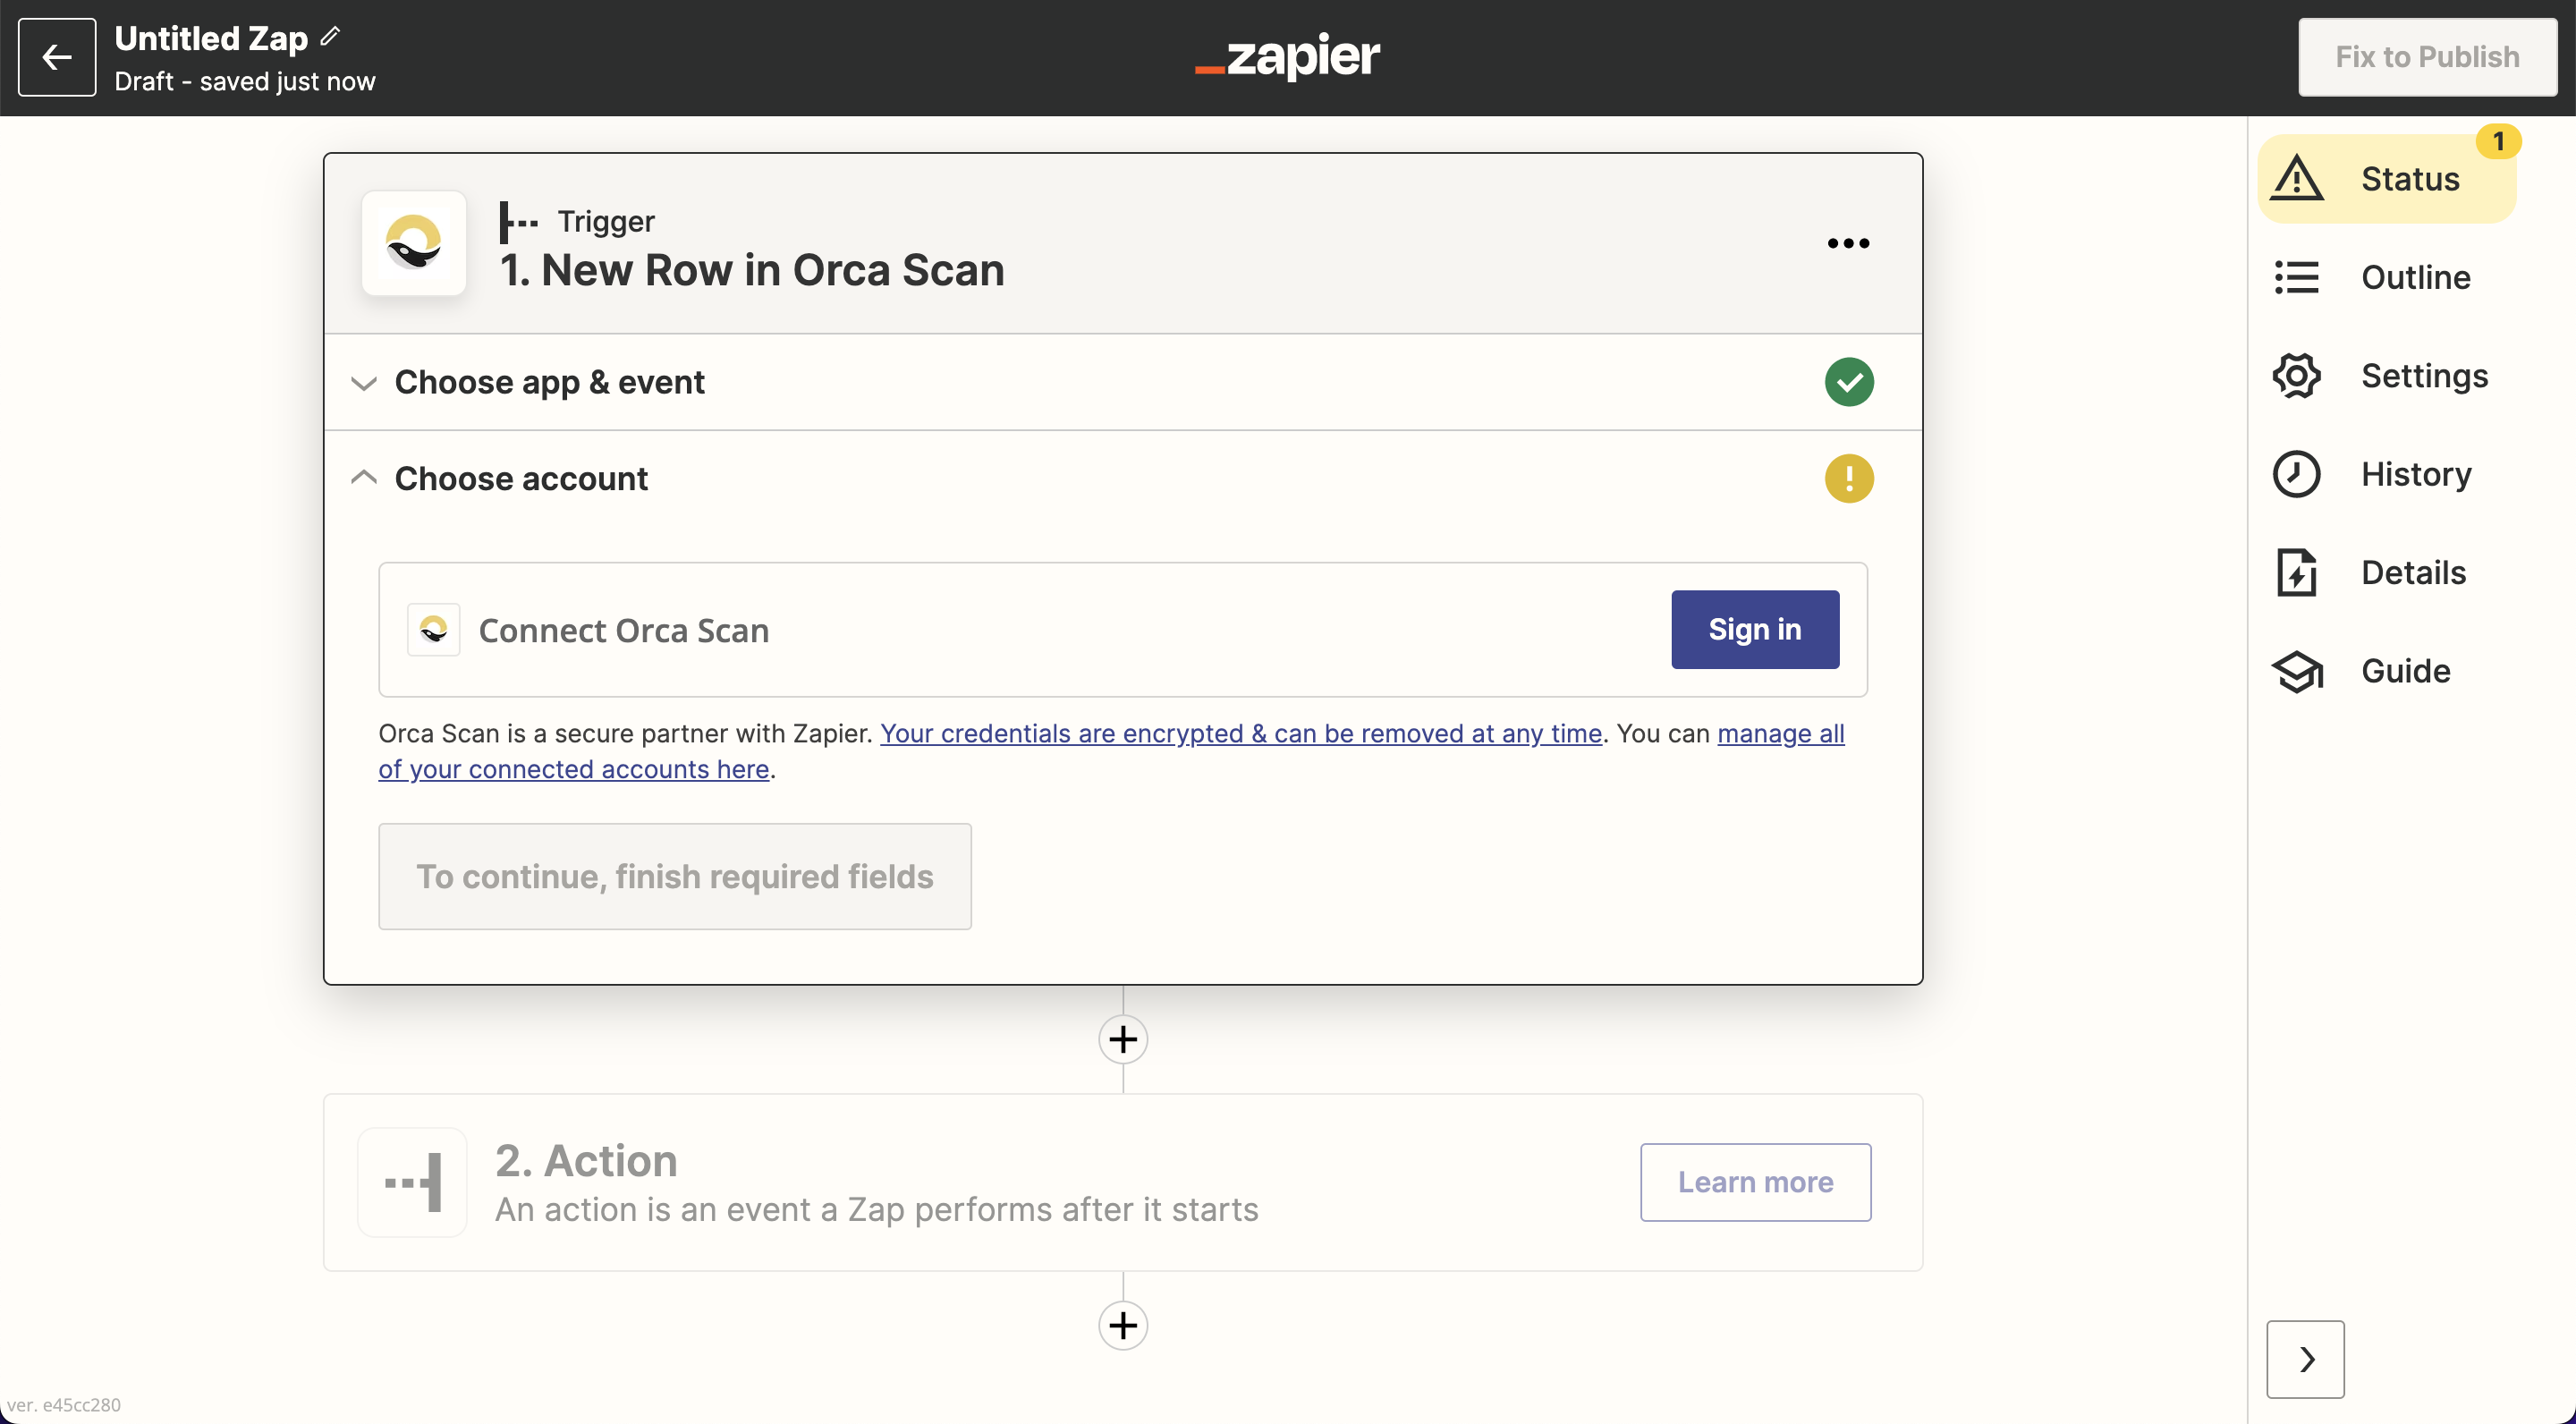Open the Details panel
2576x1424 pixels.
click(2411, 572)
